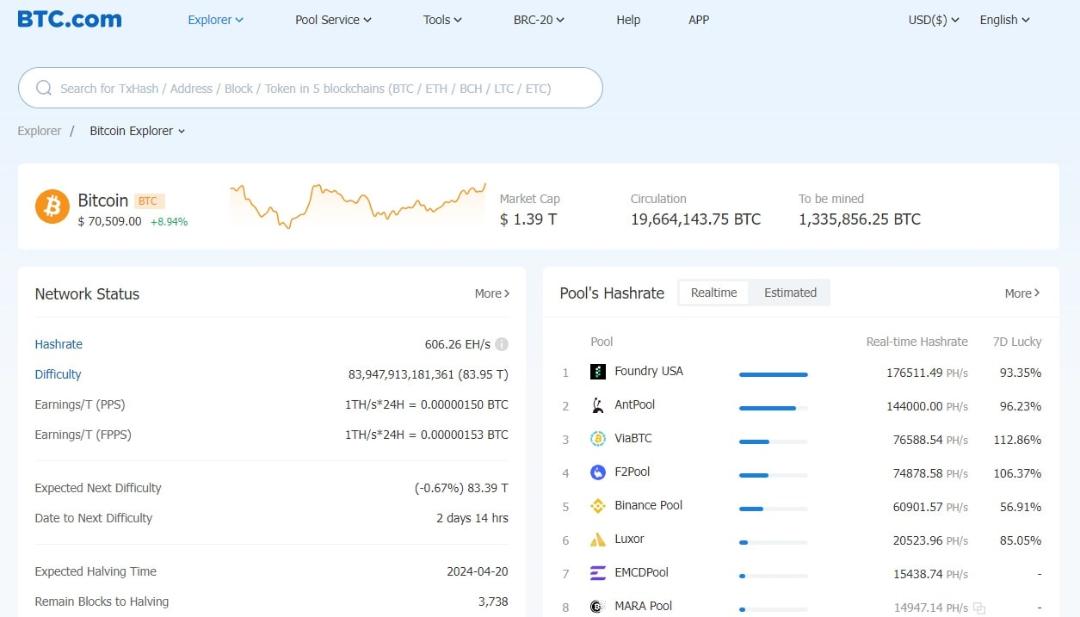Click the AntPool hashrate bar
Screen dimensions: 1080x617
(x=773, y=408)
